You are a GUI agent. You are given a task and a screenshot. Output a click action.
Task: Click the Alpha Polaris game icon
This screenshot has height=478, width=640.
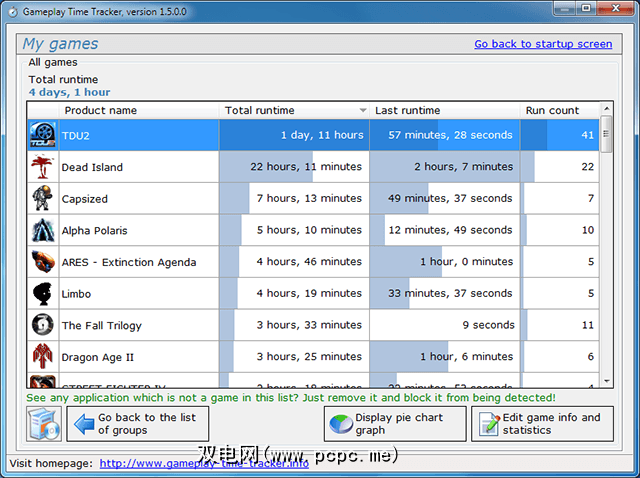click(x=43, y=230)
